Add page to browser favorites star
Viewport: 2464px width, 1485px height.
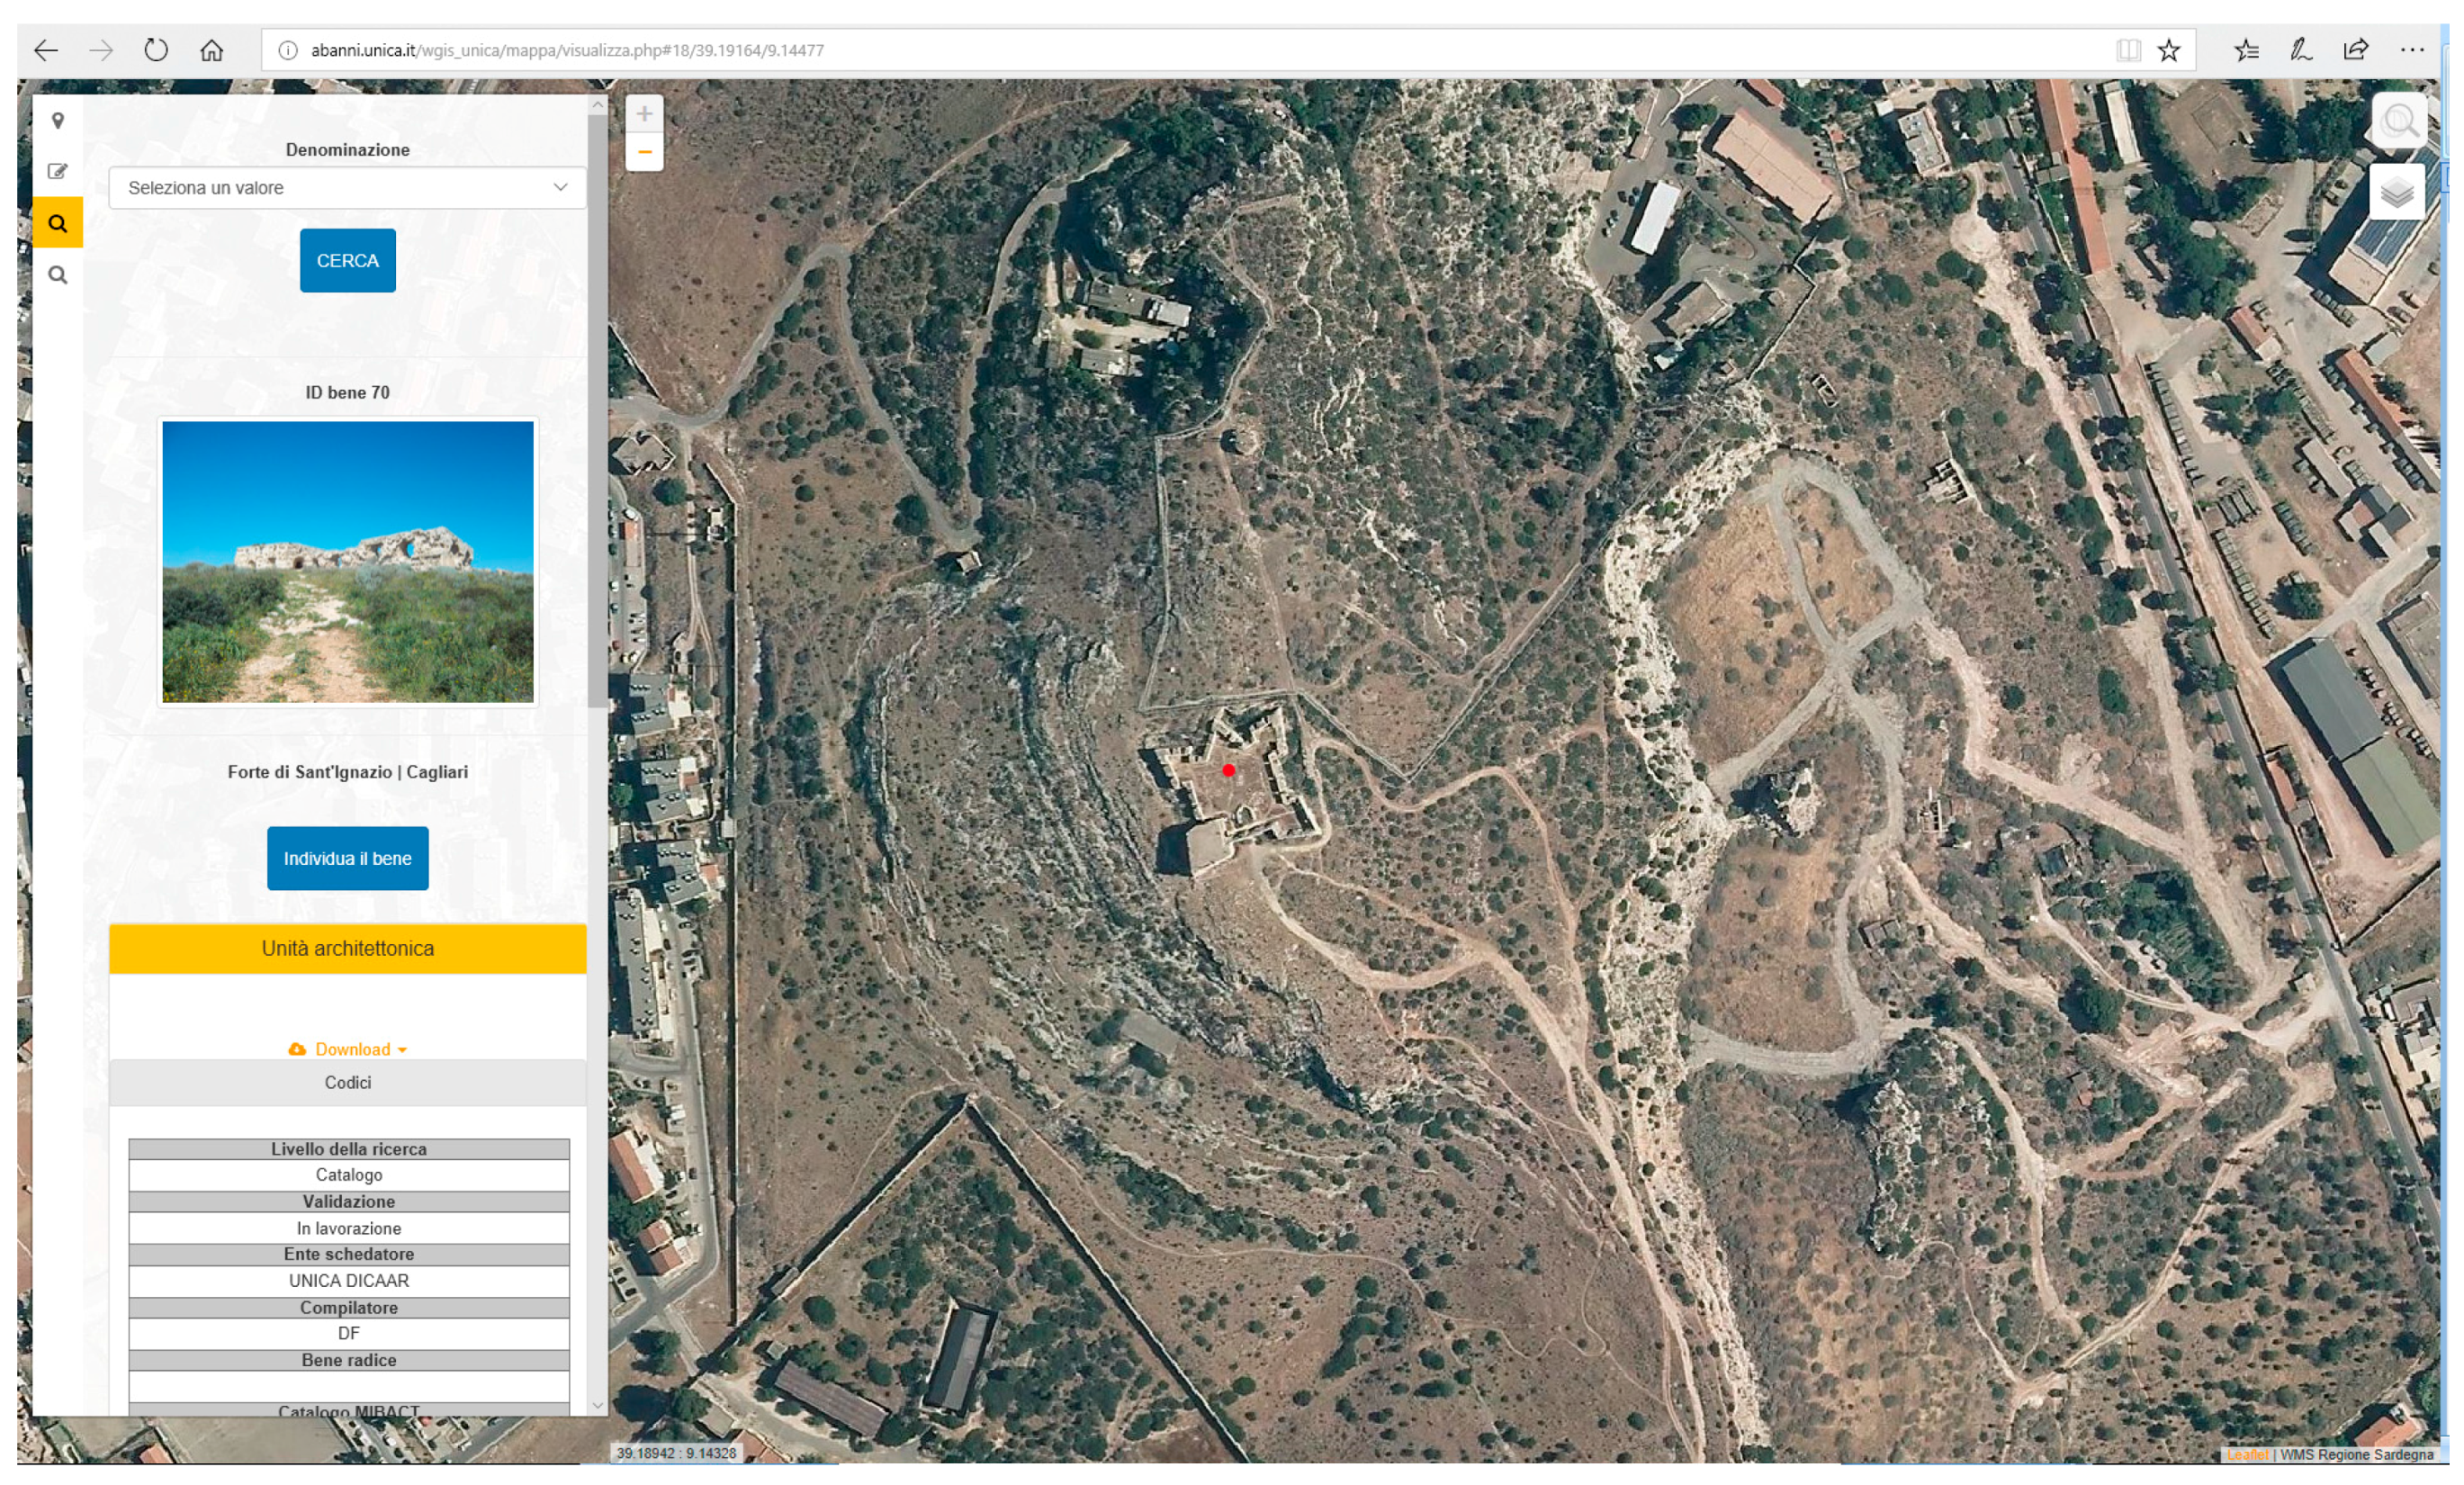click(2168, 50)
